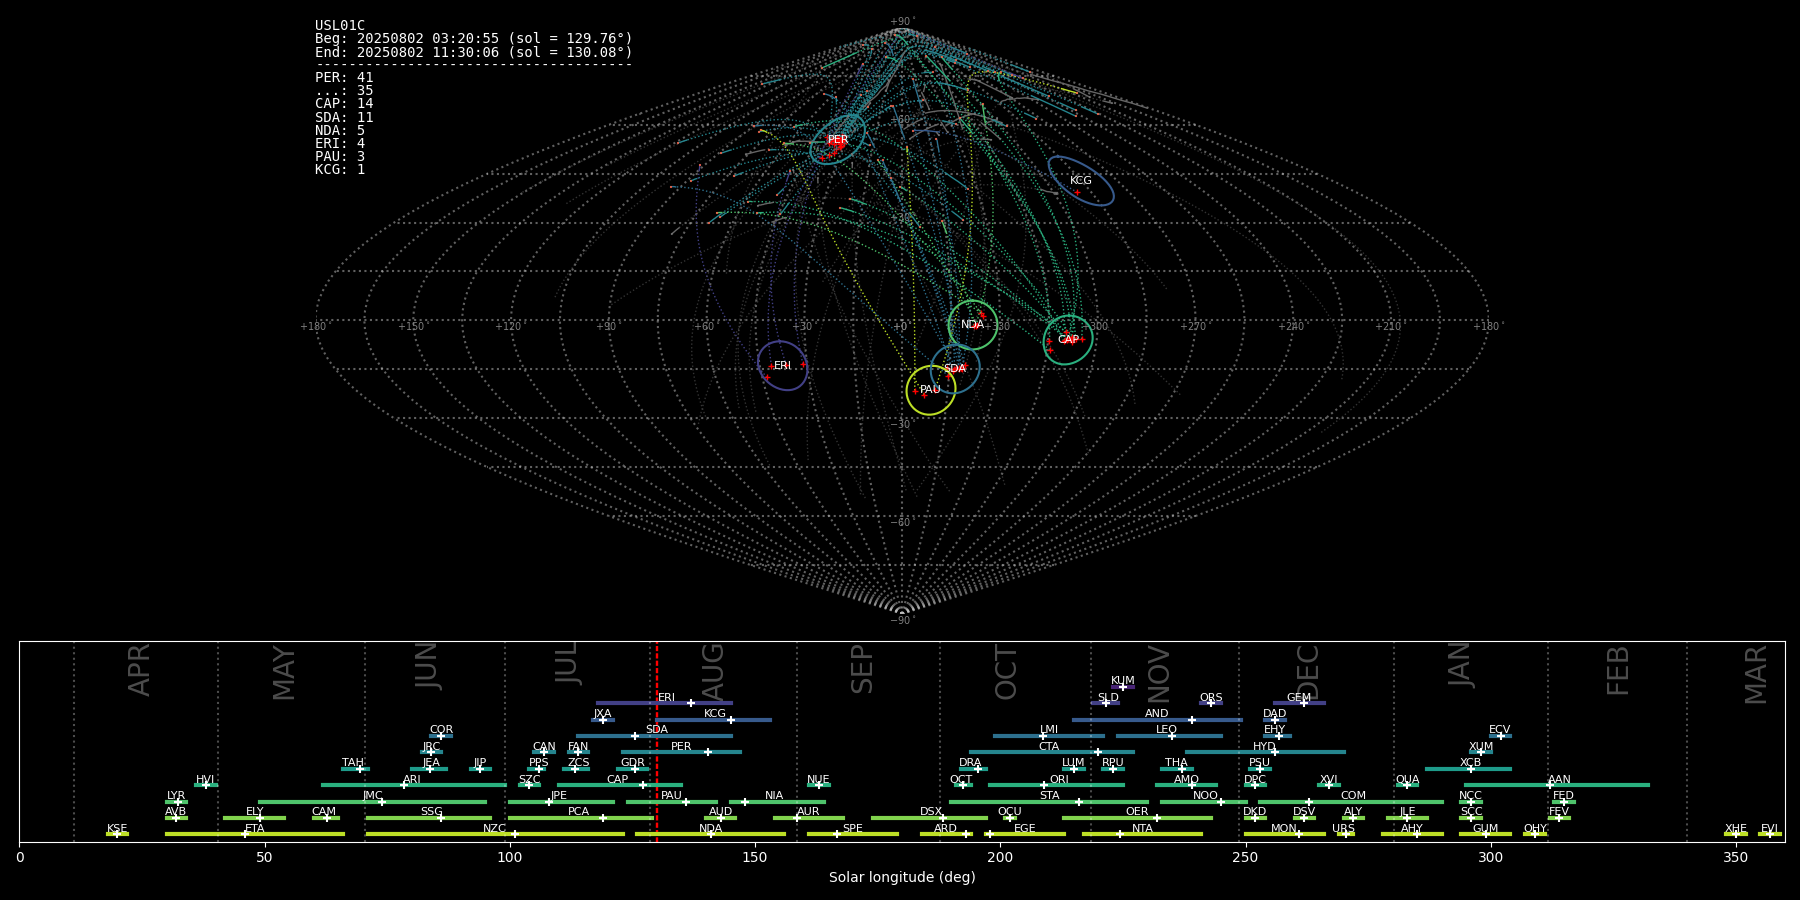Click the ETA shower bar in timeline

[x=255, y=834]
